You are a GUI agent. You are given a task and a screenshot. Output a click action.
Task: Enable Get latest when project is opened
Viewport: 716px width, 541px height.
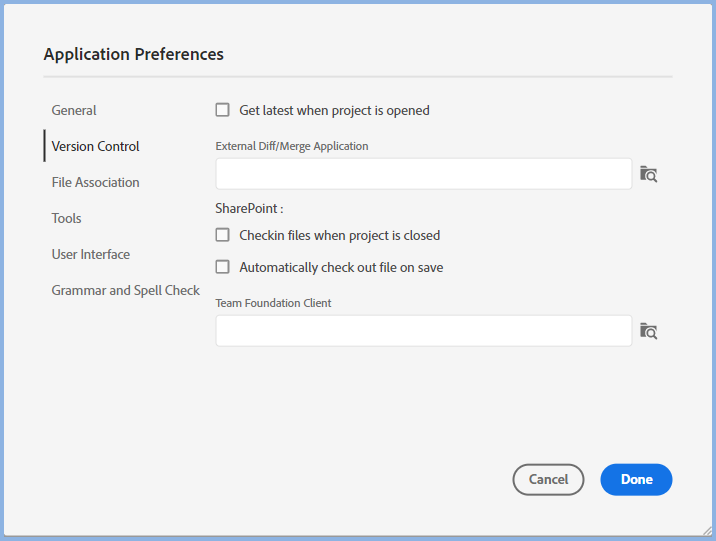click(x=223, y=110)
